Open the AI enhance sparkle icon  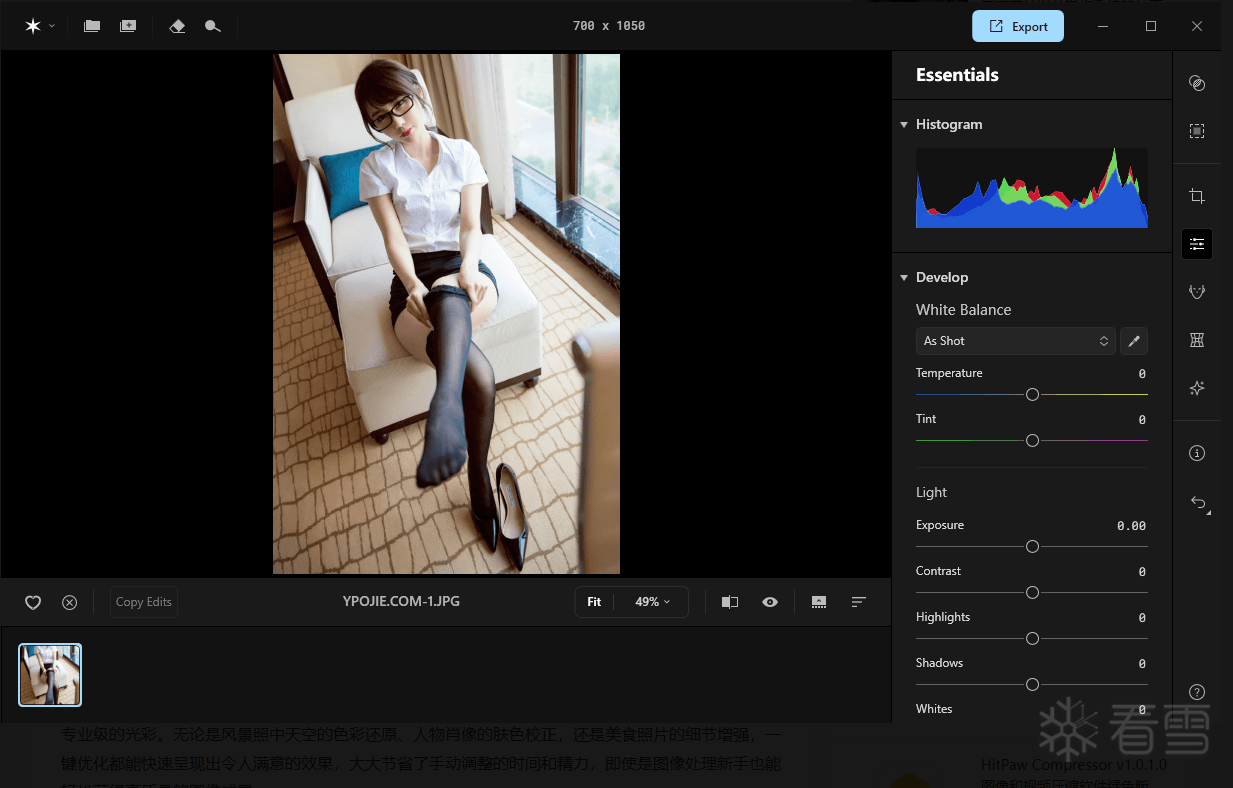click(x=1197, y=388)
